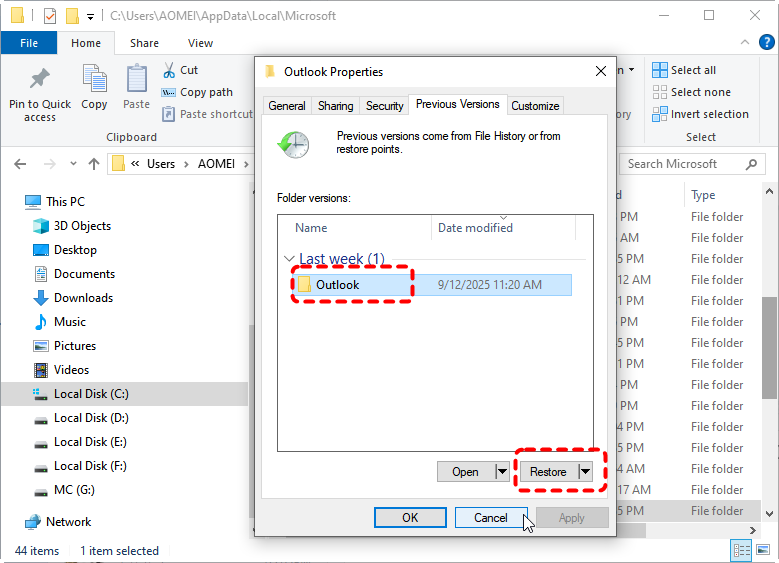Open Explorer help question mark icon
779x563 pixels.
click(x=767, y=42)
